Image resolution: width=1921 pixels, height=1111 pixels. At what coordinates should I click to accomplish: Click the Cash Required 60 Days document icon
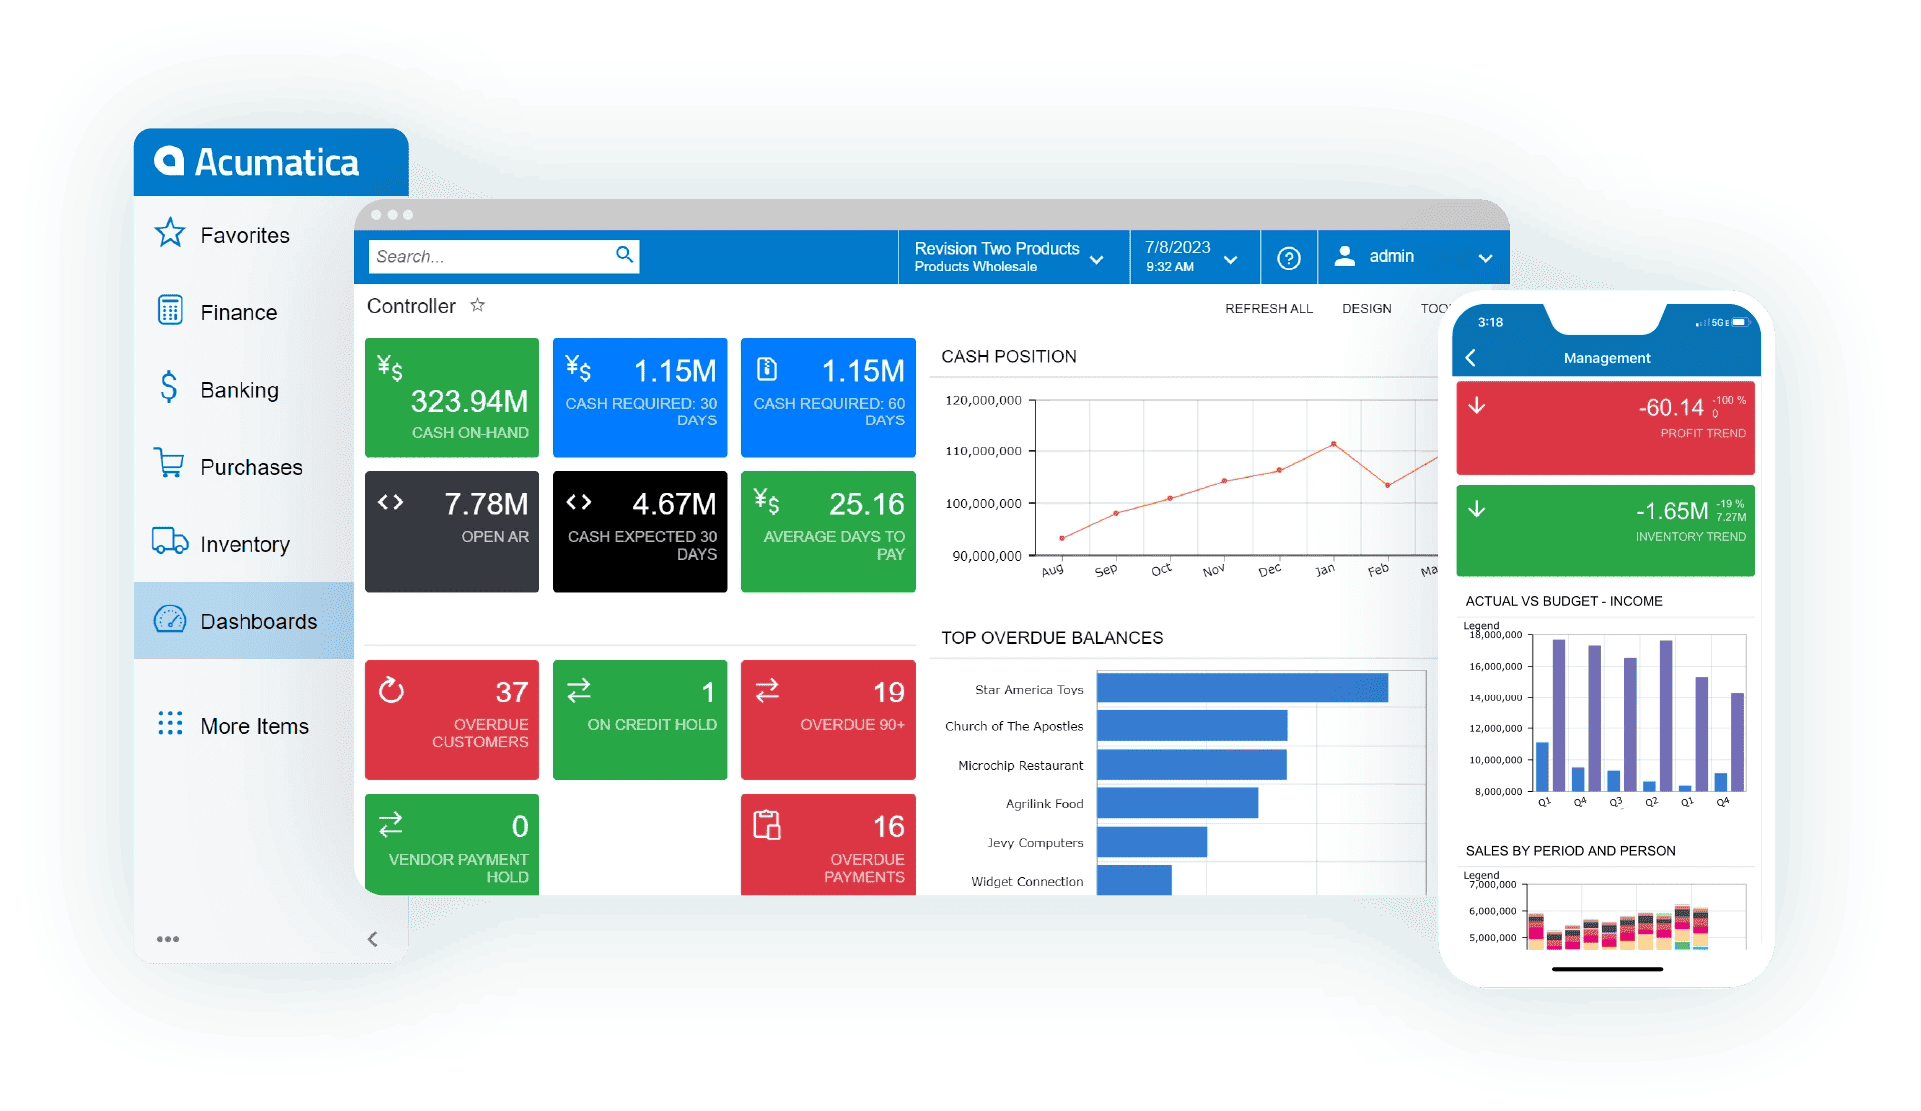(767, 369)
